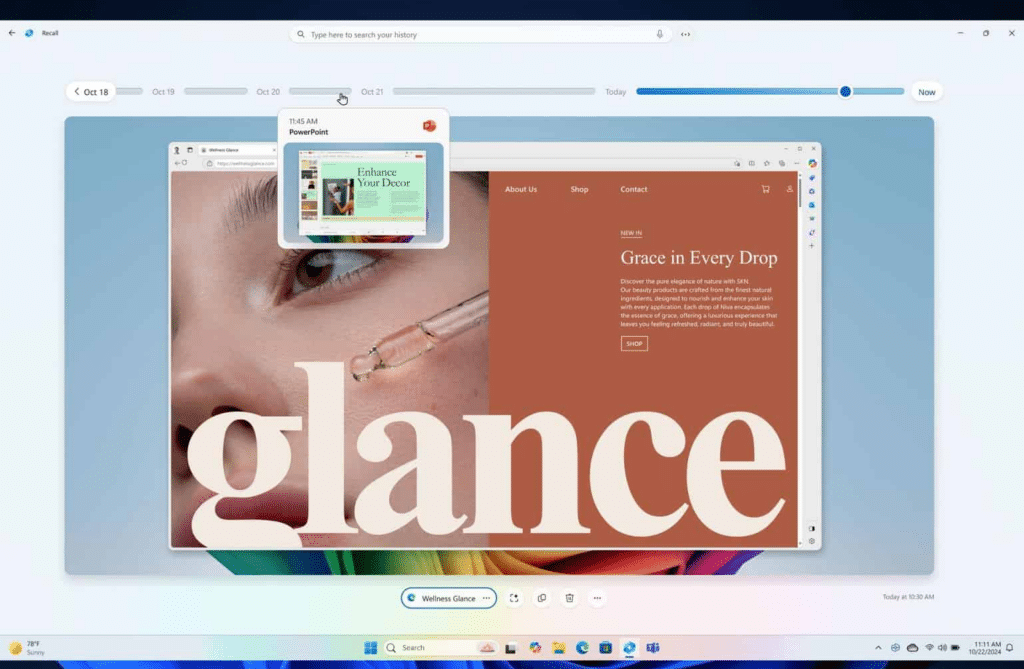
Task: Click the screen capture icon below snapshot
Action: pyautogui.click(x=514, y=598)
